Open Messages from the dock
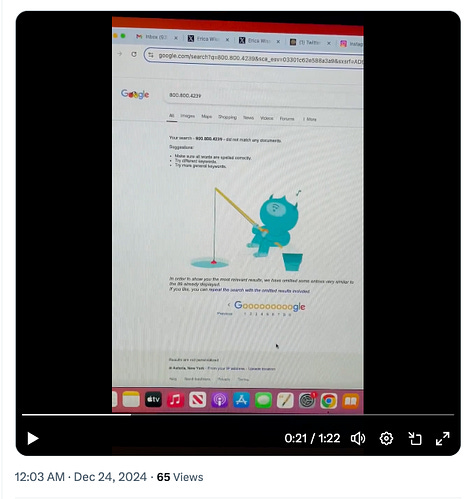The image size is (474, 499). point(263,400)
